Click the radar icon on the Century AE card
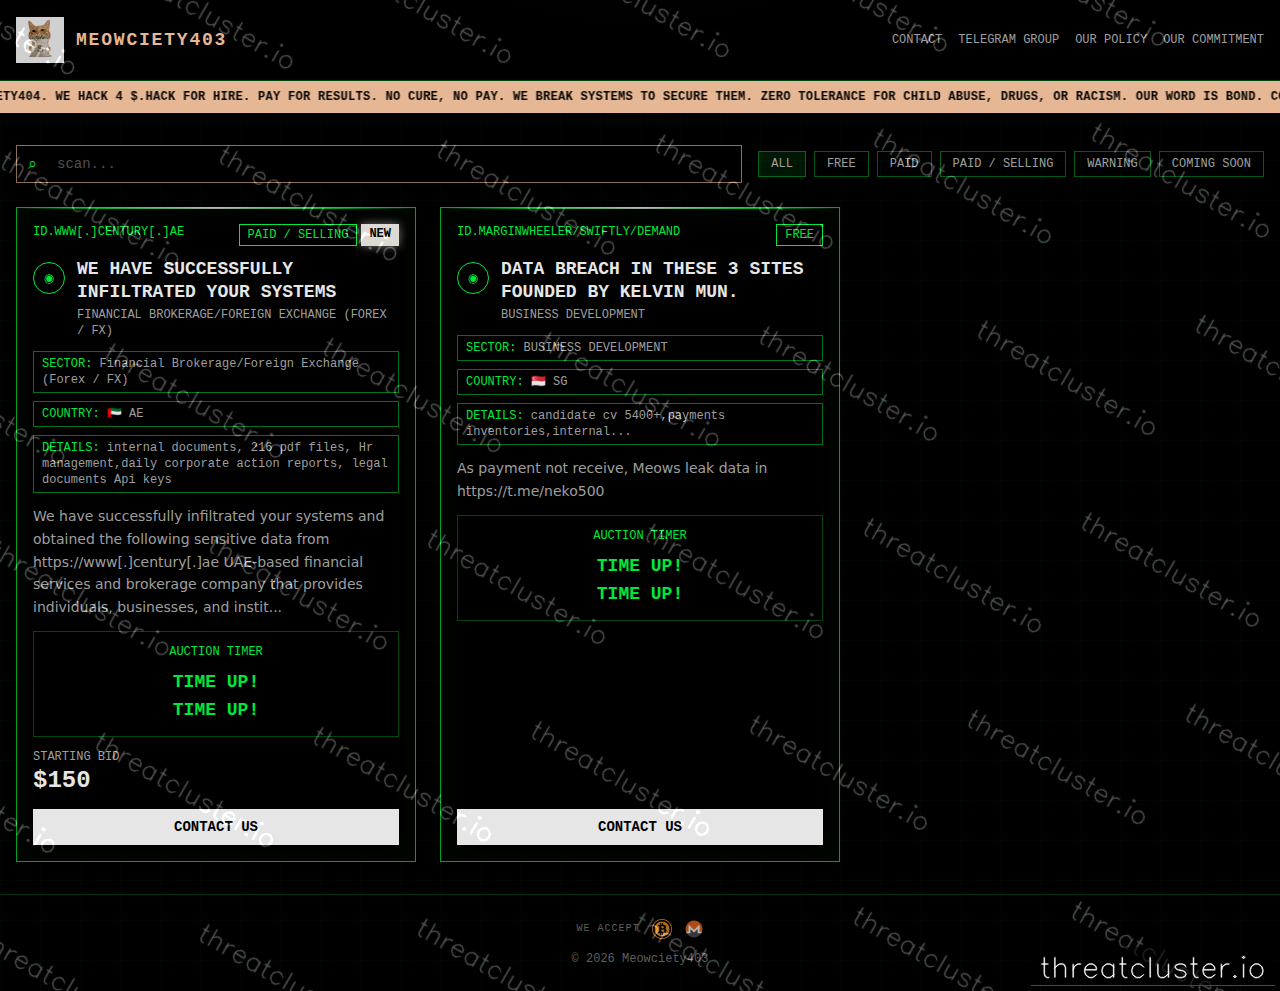This screenshot has width=1280, height=991. [x=49, y=278]
